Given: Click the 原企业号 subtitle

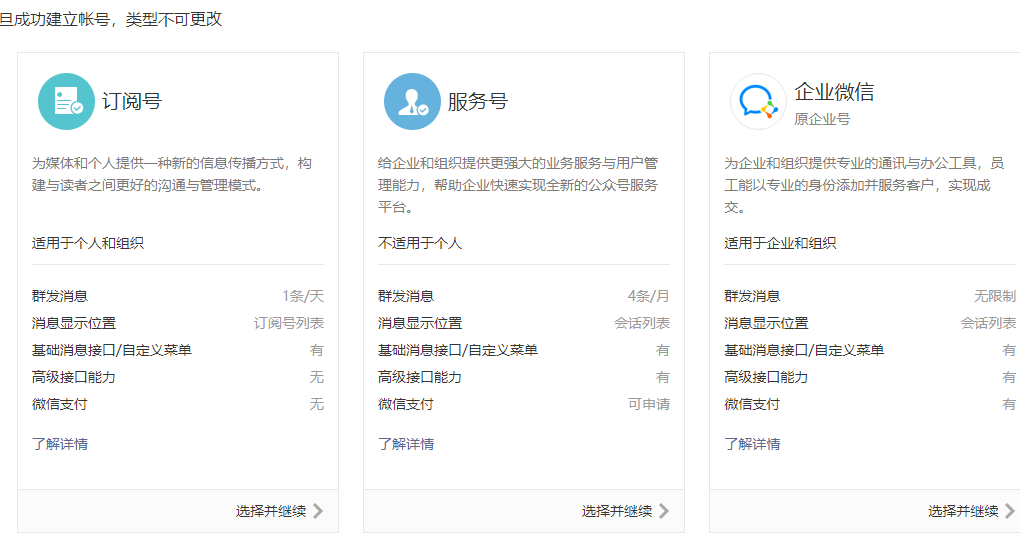Looking at the screenshot, I should [822, 119].
